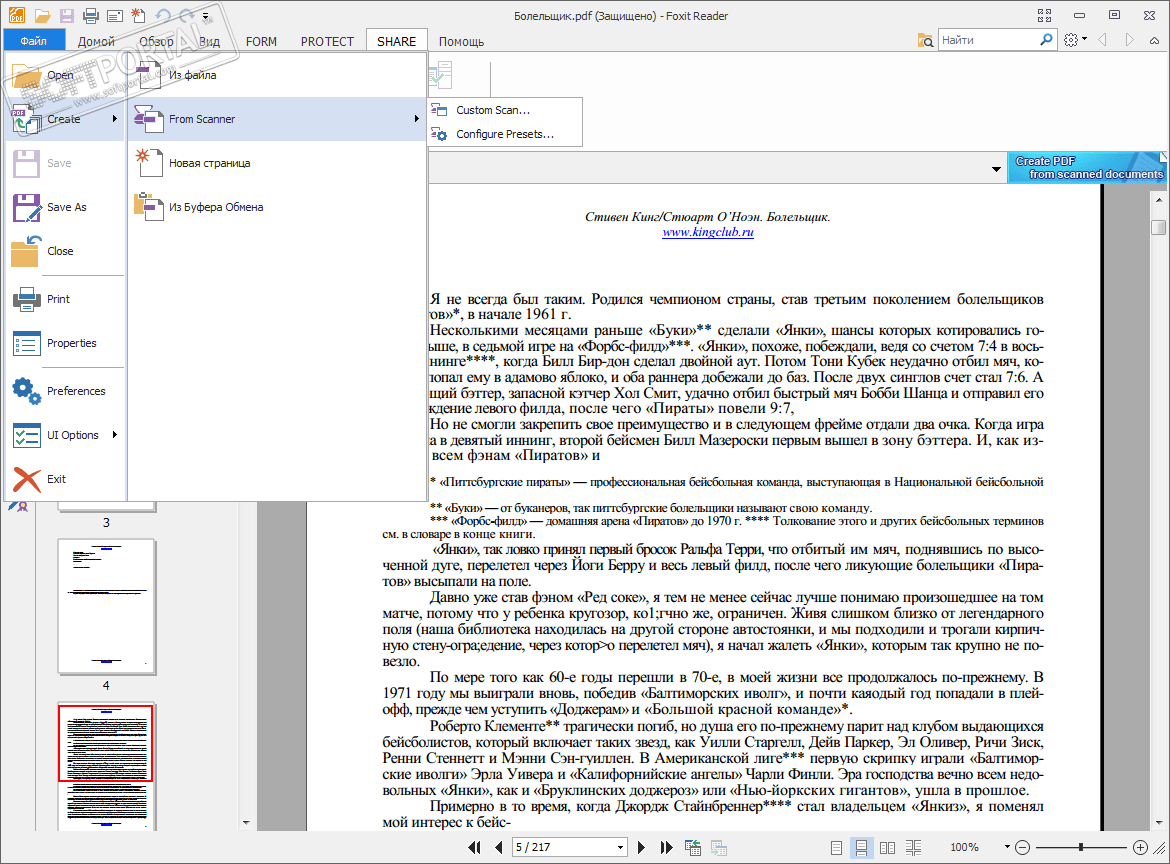Image resolution: width=1170 pixels, height=864 pixels.
Task: Select Новая страница create option
Action: tap(277, 163)
